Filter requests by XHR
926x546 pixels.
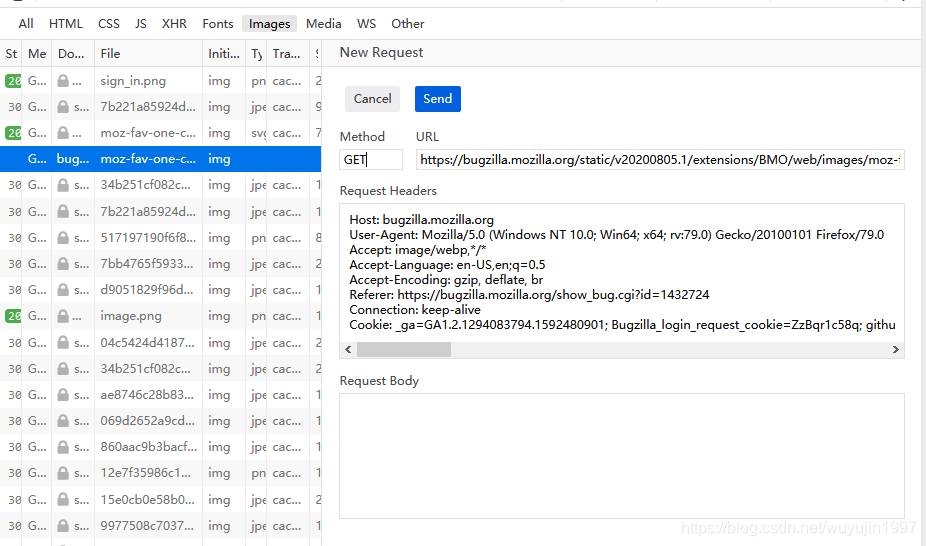(x=174, y=24)
